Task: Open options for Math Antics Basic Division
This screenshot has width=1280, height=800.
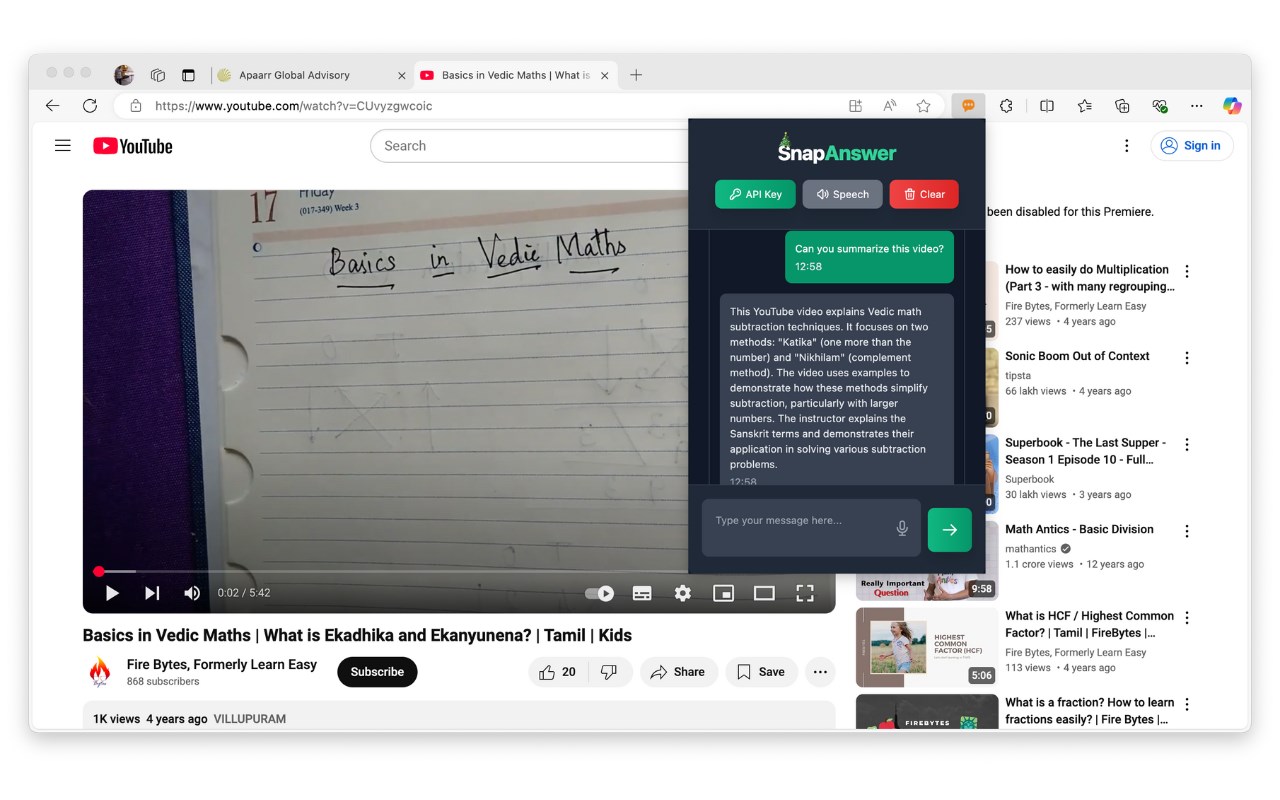Action: (1187, 531)
